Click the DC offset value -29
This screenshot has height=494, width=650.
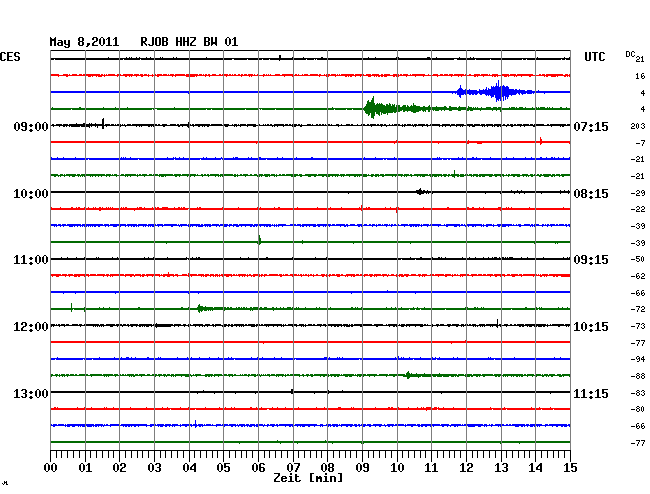[x=638, y=193]
